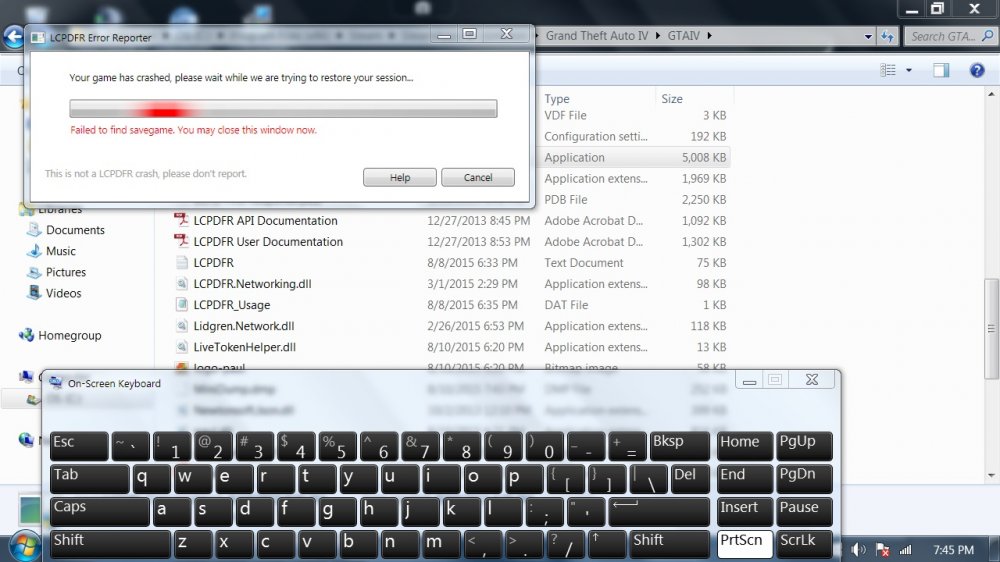Click the Pause key on On-Screen Keyboard
The height and width of the screenshot is (562, 1000).
coord(805,512)
